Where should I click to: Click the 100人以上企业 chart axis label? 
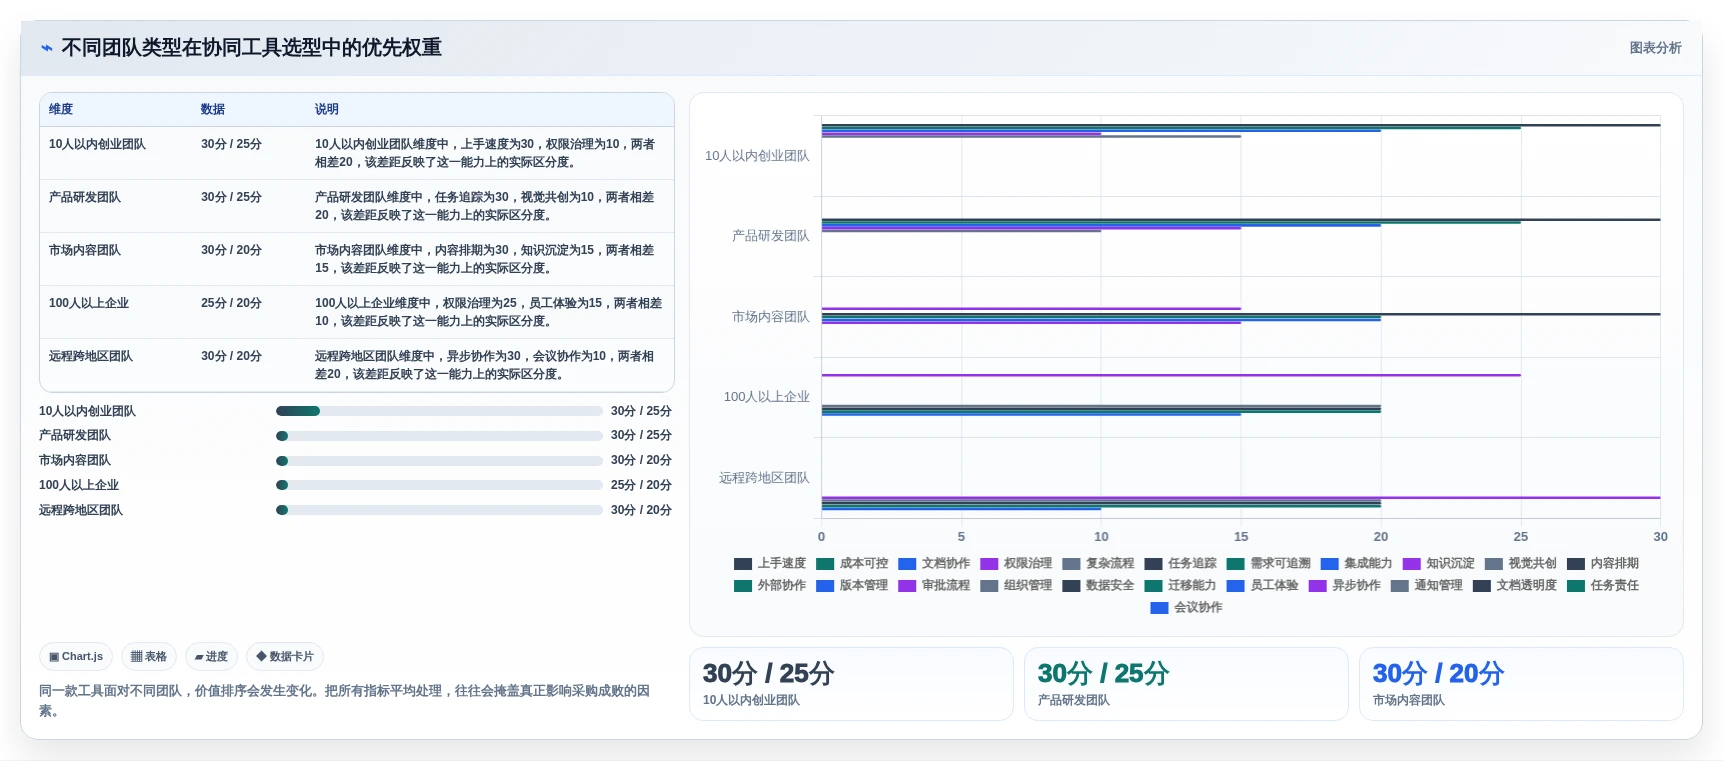pos(767,397)
